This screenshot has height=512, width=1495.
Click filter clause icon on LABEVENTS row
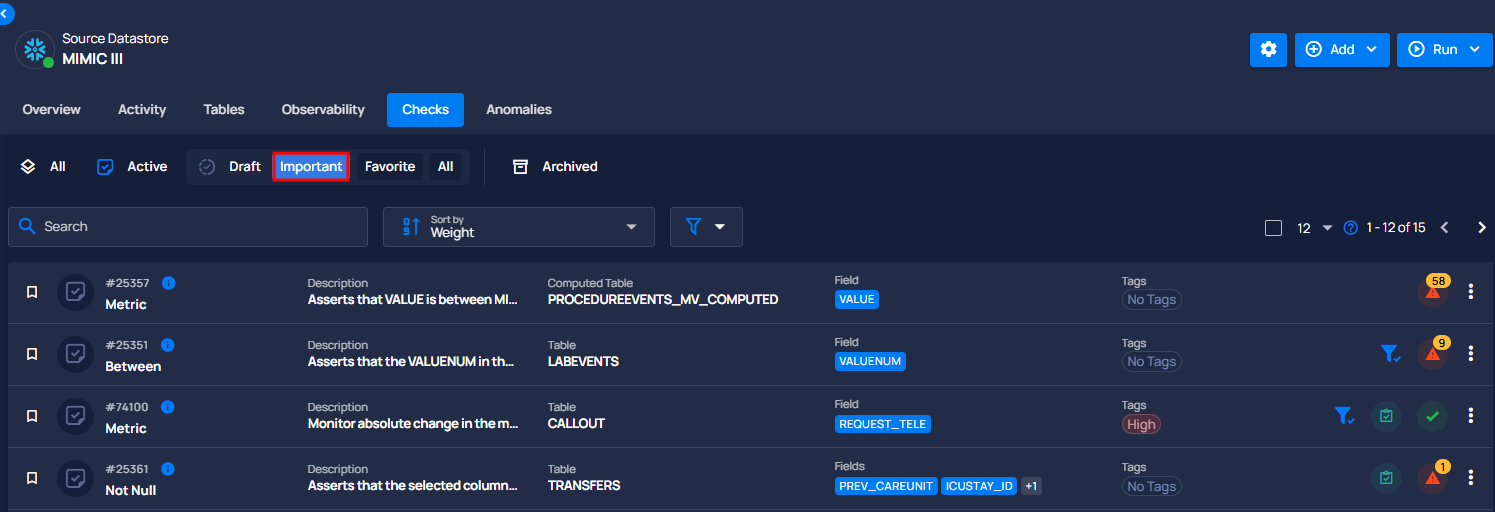pos(1390,354)
